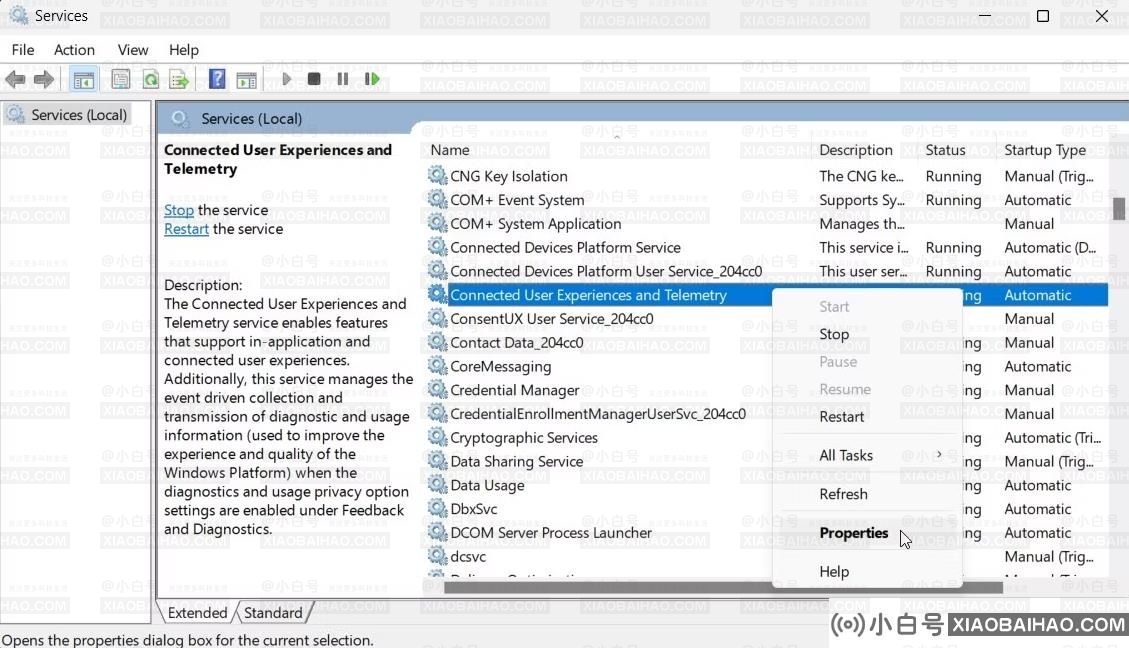Choose Stop in the context menu

coord(867,334)
